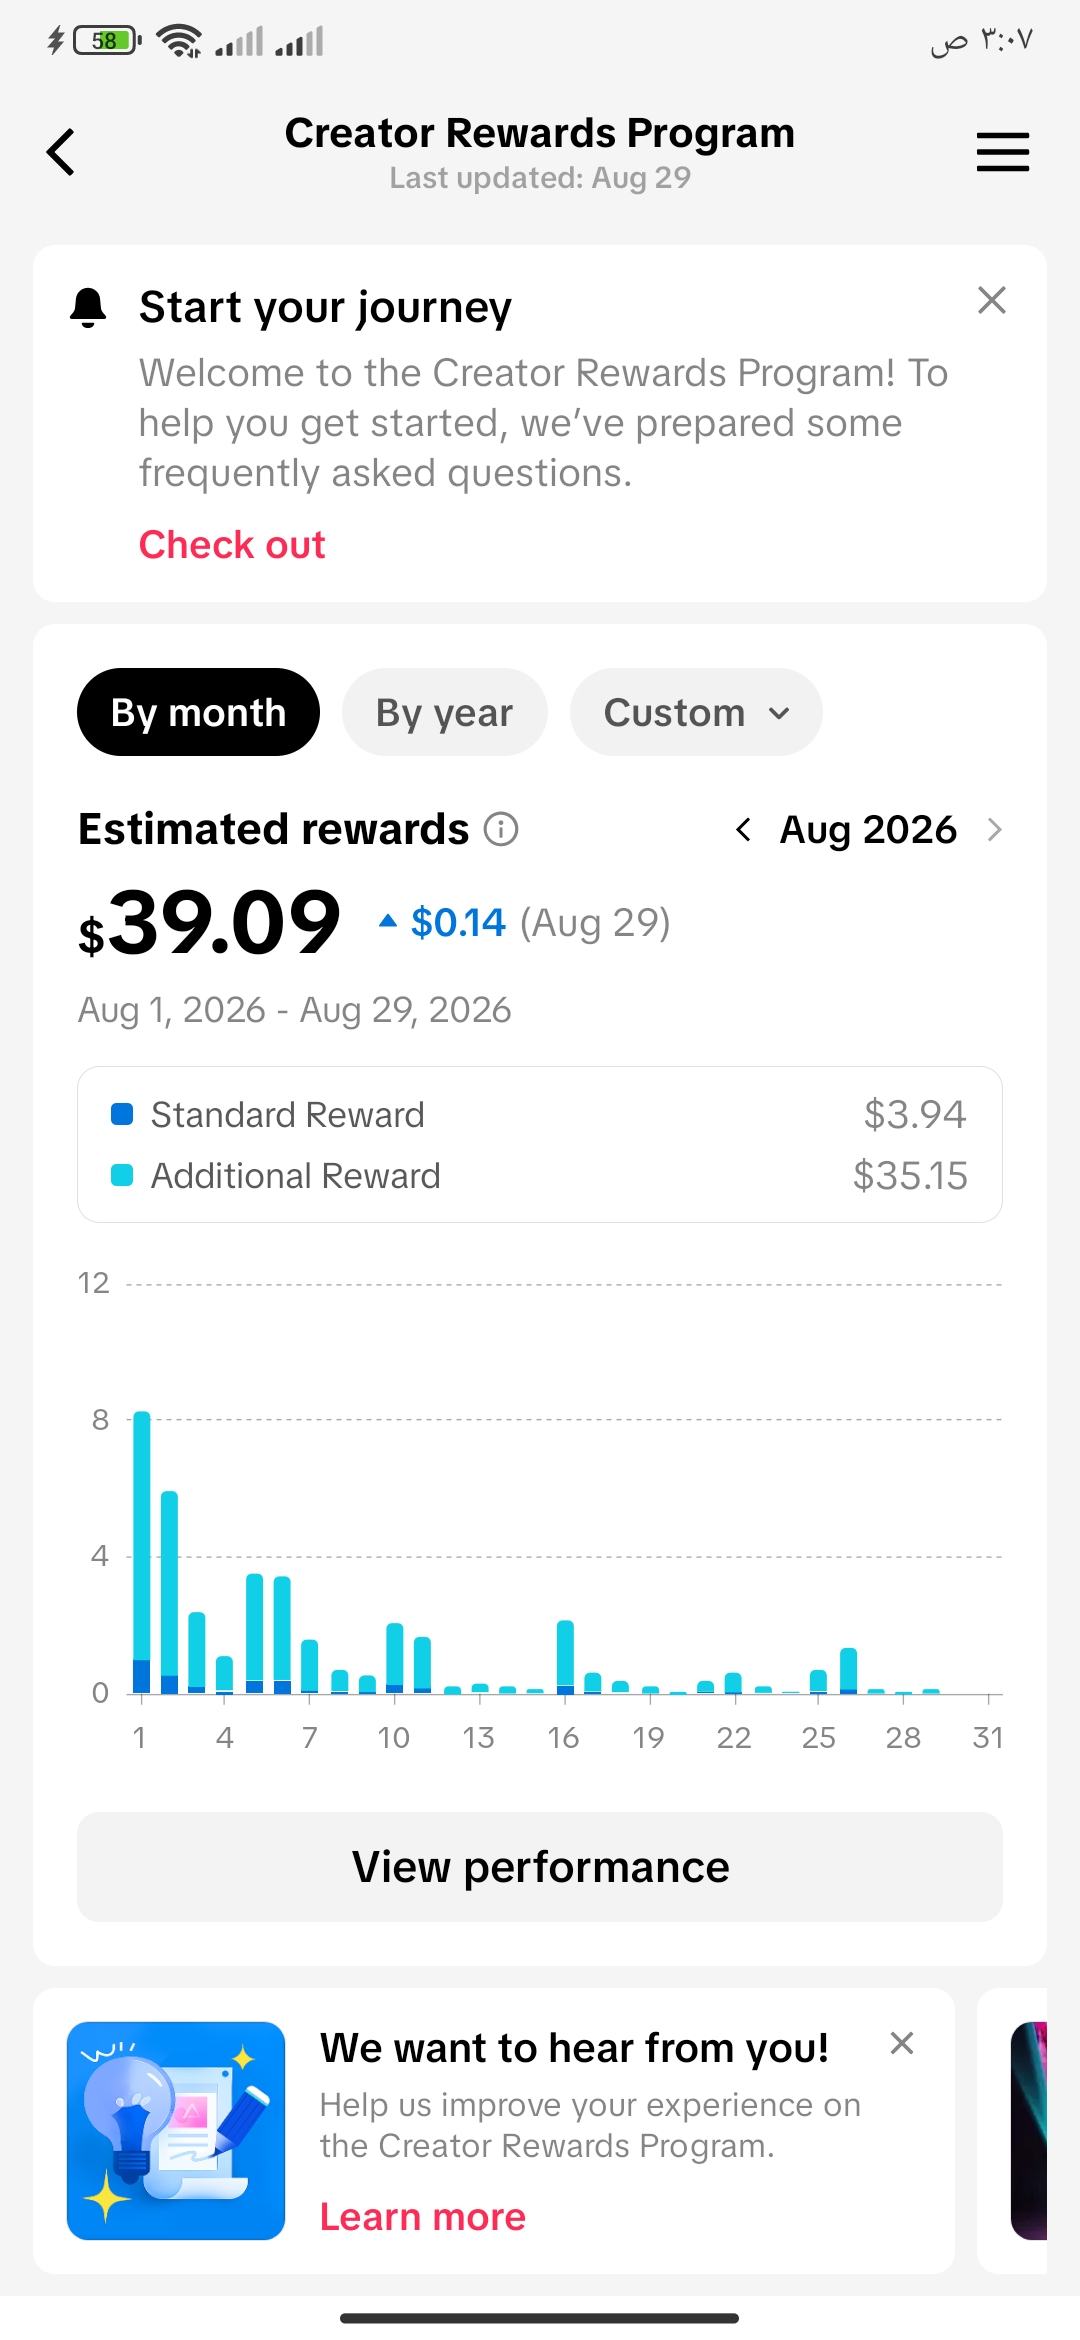Tap the notification bell icon
Image resolution: width=1080 pixels, height=2340 pixels.
coord(88,307)
